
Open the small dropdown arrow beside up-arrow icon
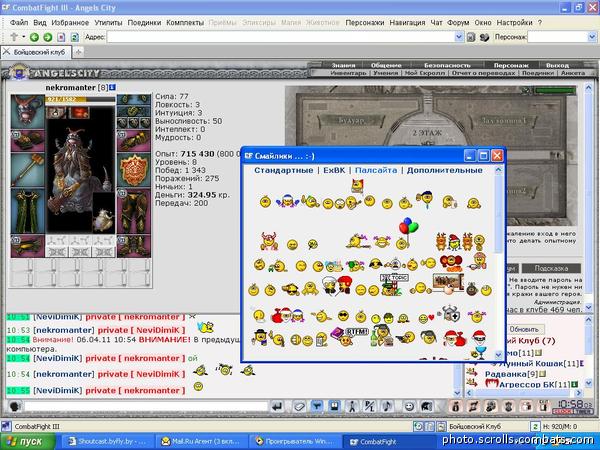(23, 37)
